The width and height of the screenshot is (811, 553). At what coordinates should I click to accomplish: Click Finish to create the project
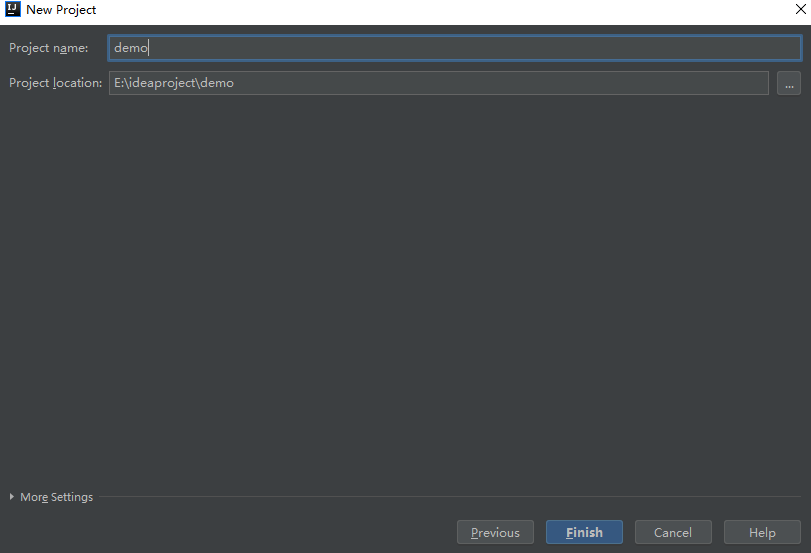584,532
